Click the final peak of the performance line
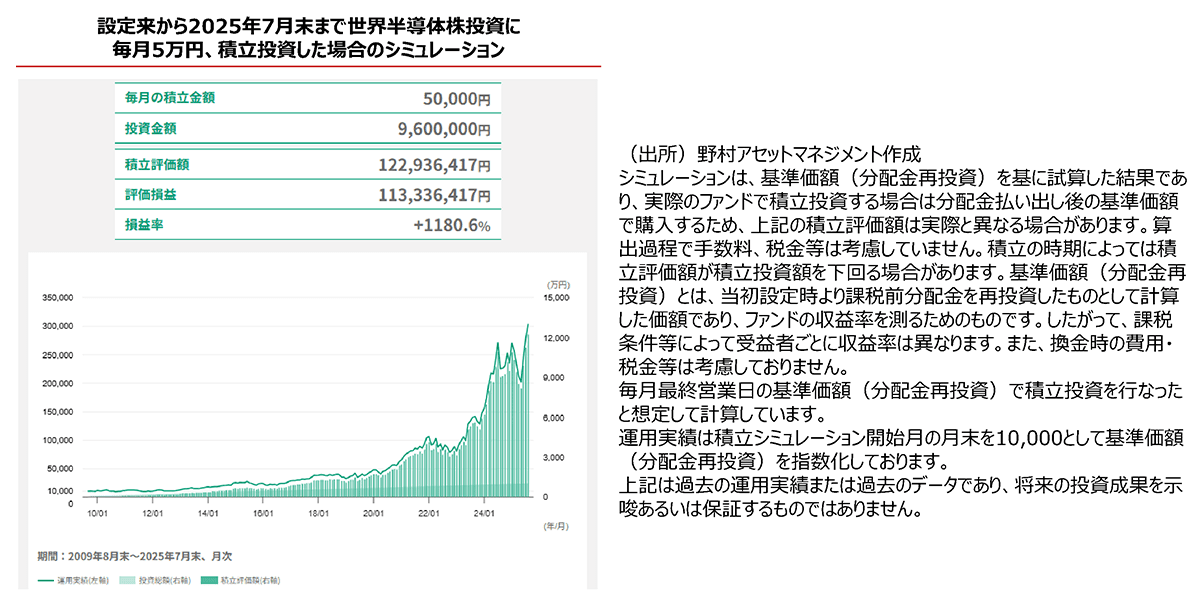 click(528, 325)
